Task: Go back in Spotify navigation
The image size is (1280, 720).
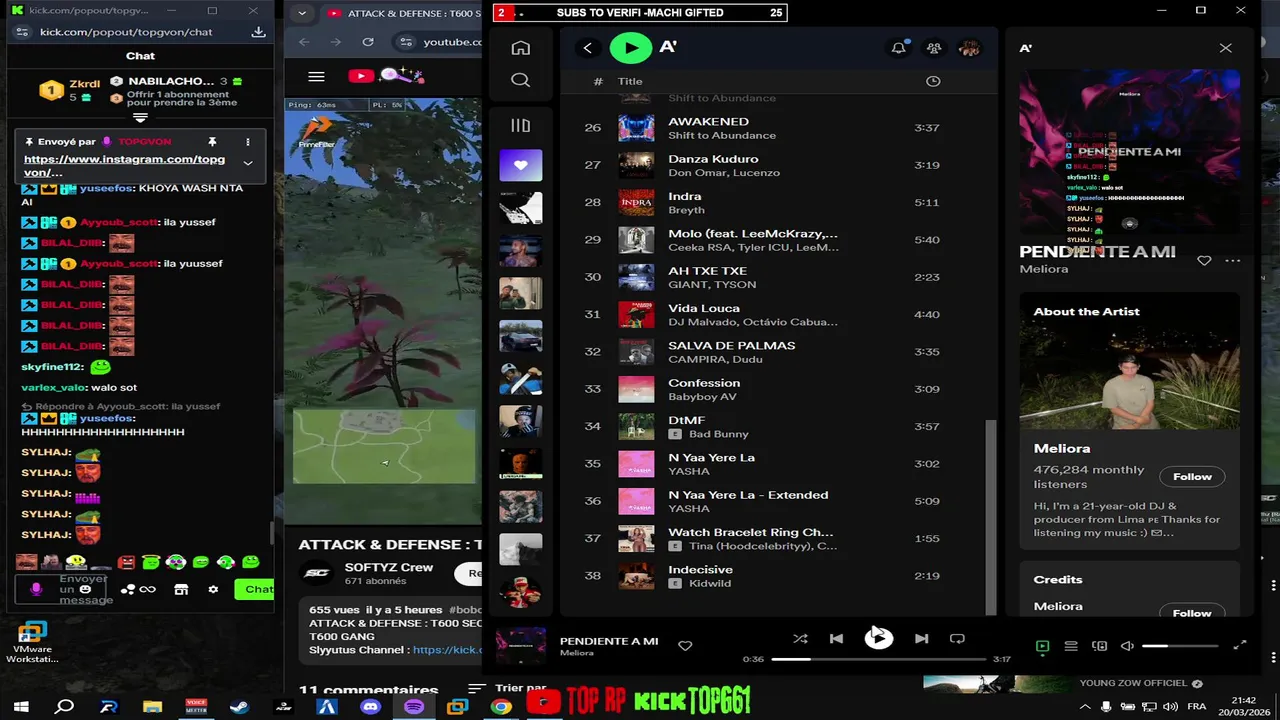Action: [587, 48]
